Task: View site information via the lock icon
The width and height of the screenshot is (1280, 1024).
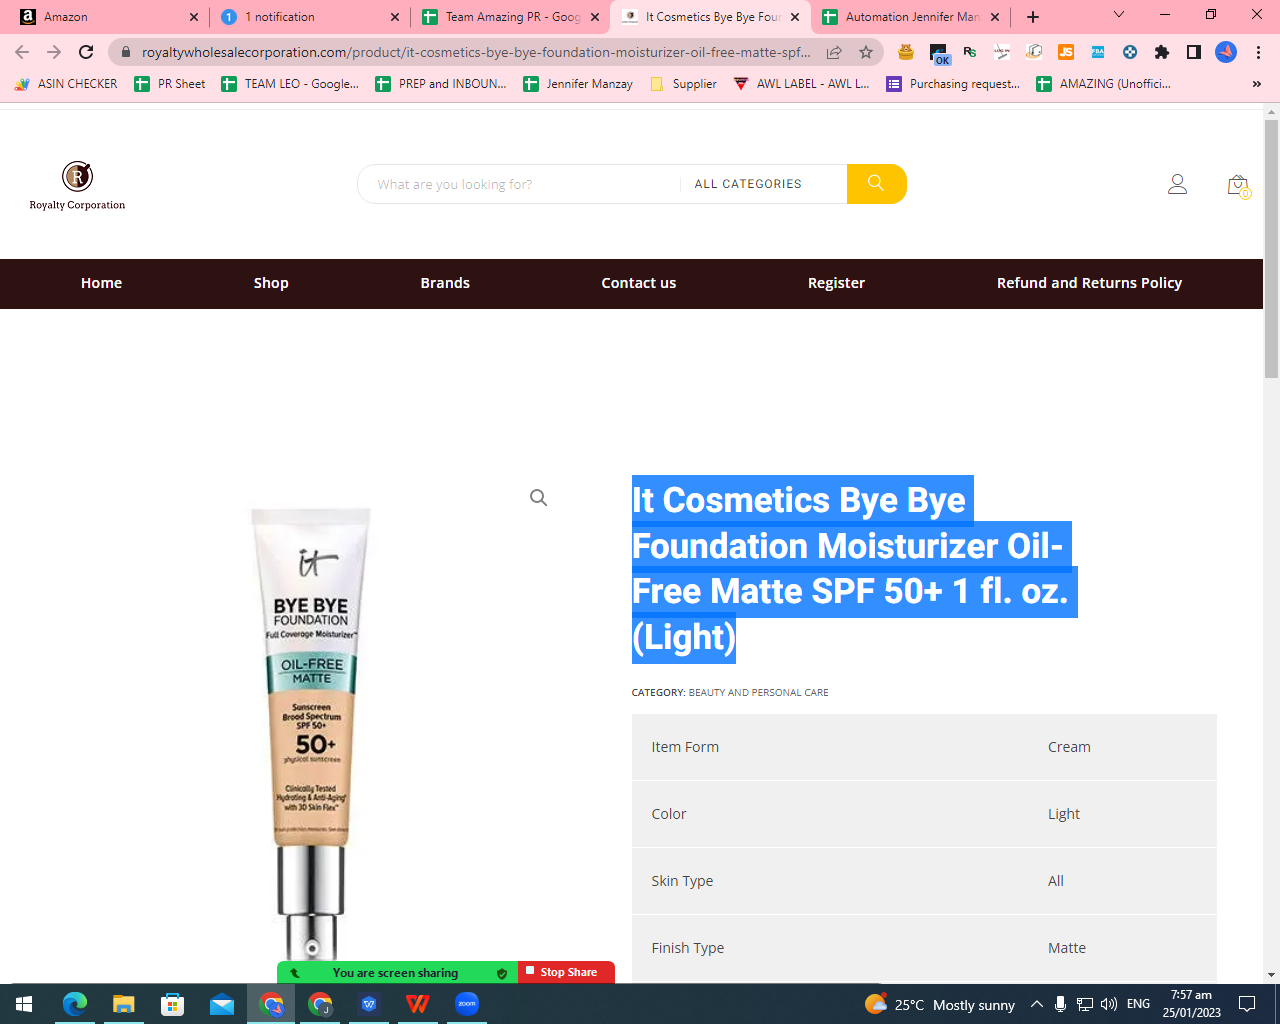Action: point(125,52)
